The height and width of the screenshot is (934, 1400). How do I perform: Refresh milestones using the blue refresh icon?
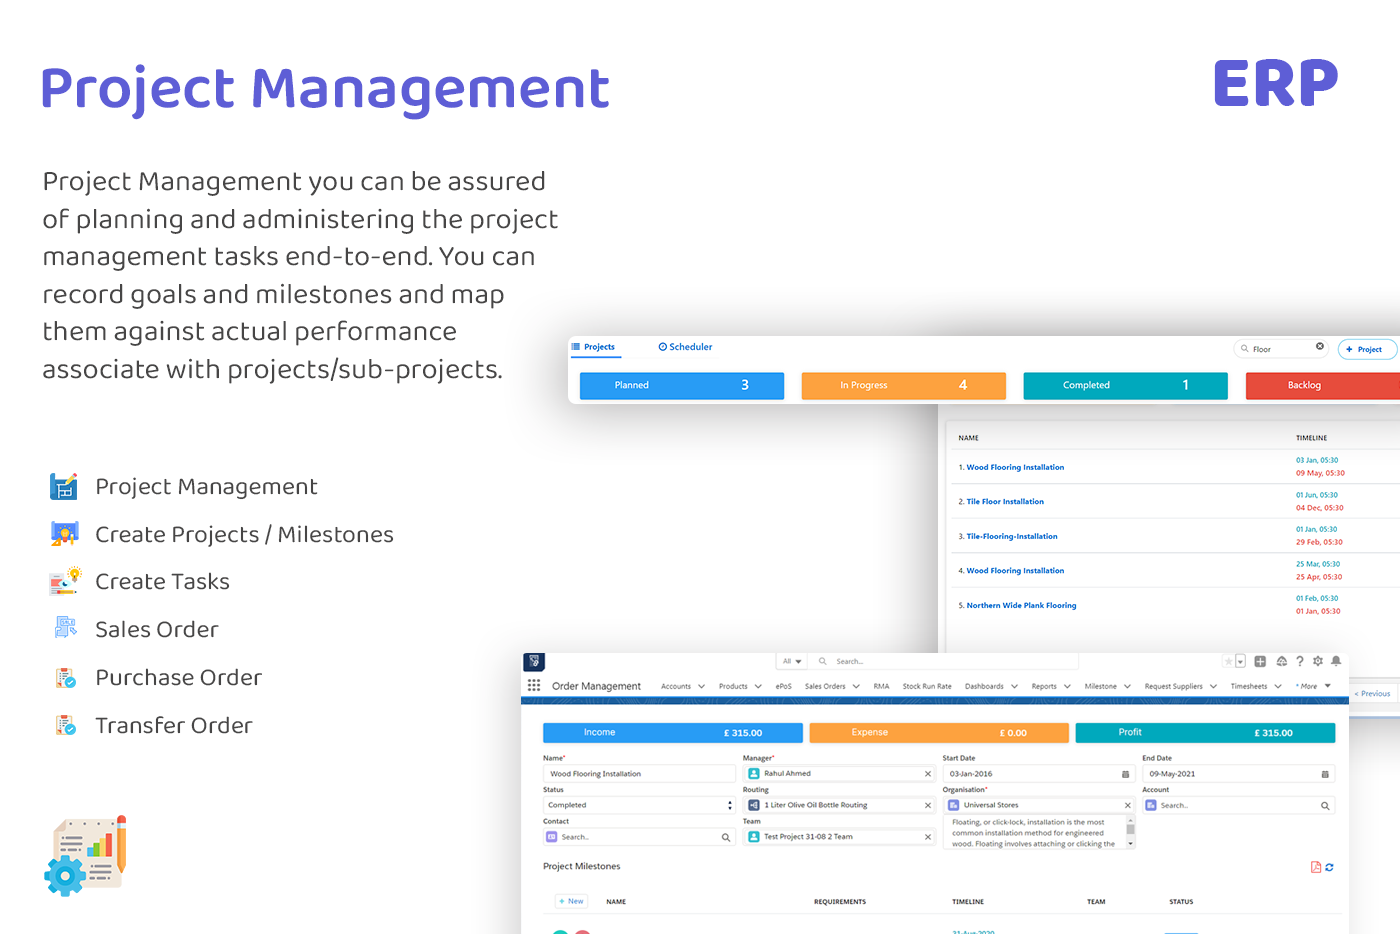tap(1331, 867)
